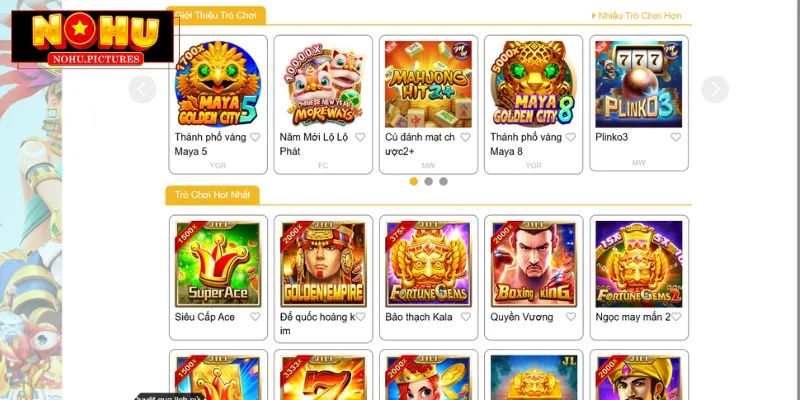Play the Boxing King game icon
Image resolution: width=800 pixels, height=400 pixels.
click(x=533, y=264)
